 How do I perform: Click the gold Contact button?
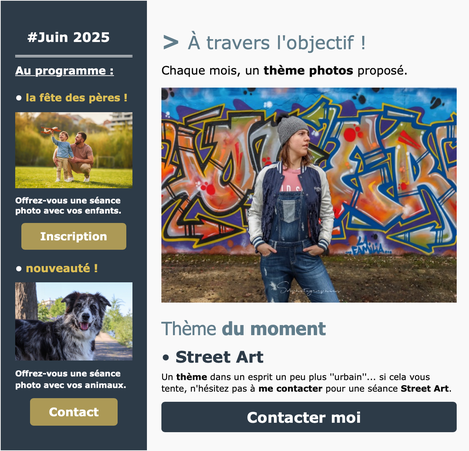(x=74, y=412)
